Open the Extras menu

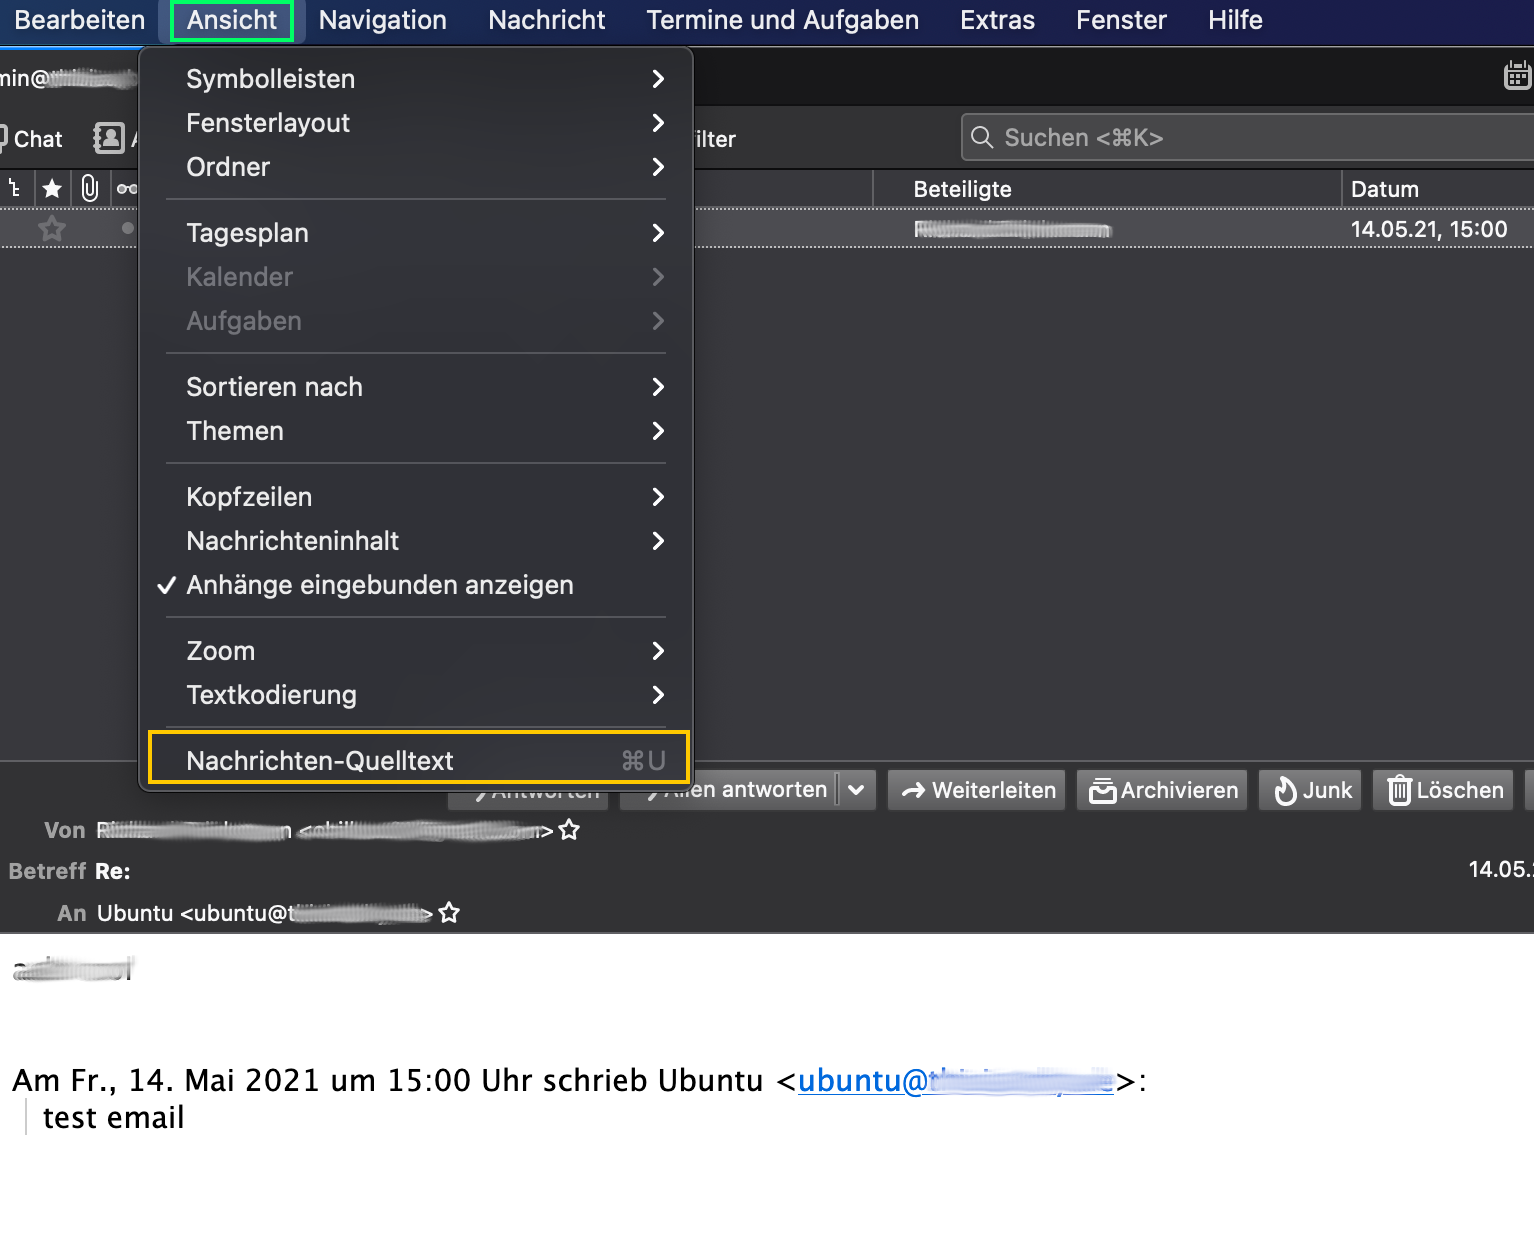pos(997,20)
